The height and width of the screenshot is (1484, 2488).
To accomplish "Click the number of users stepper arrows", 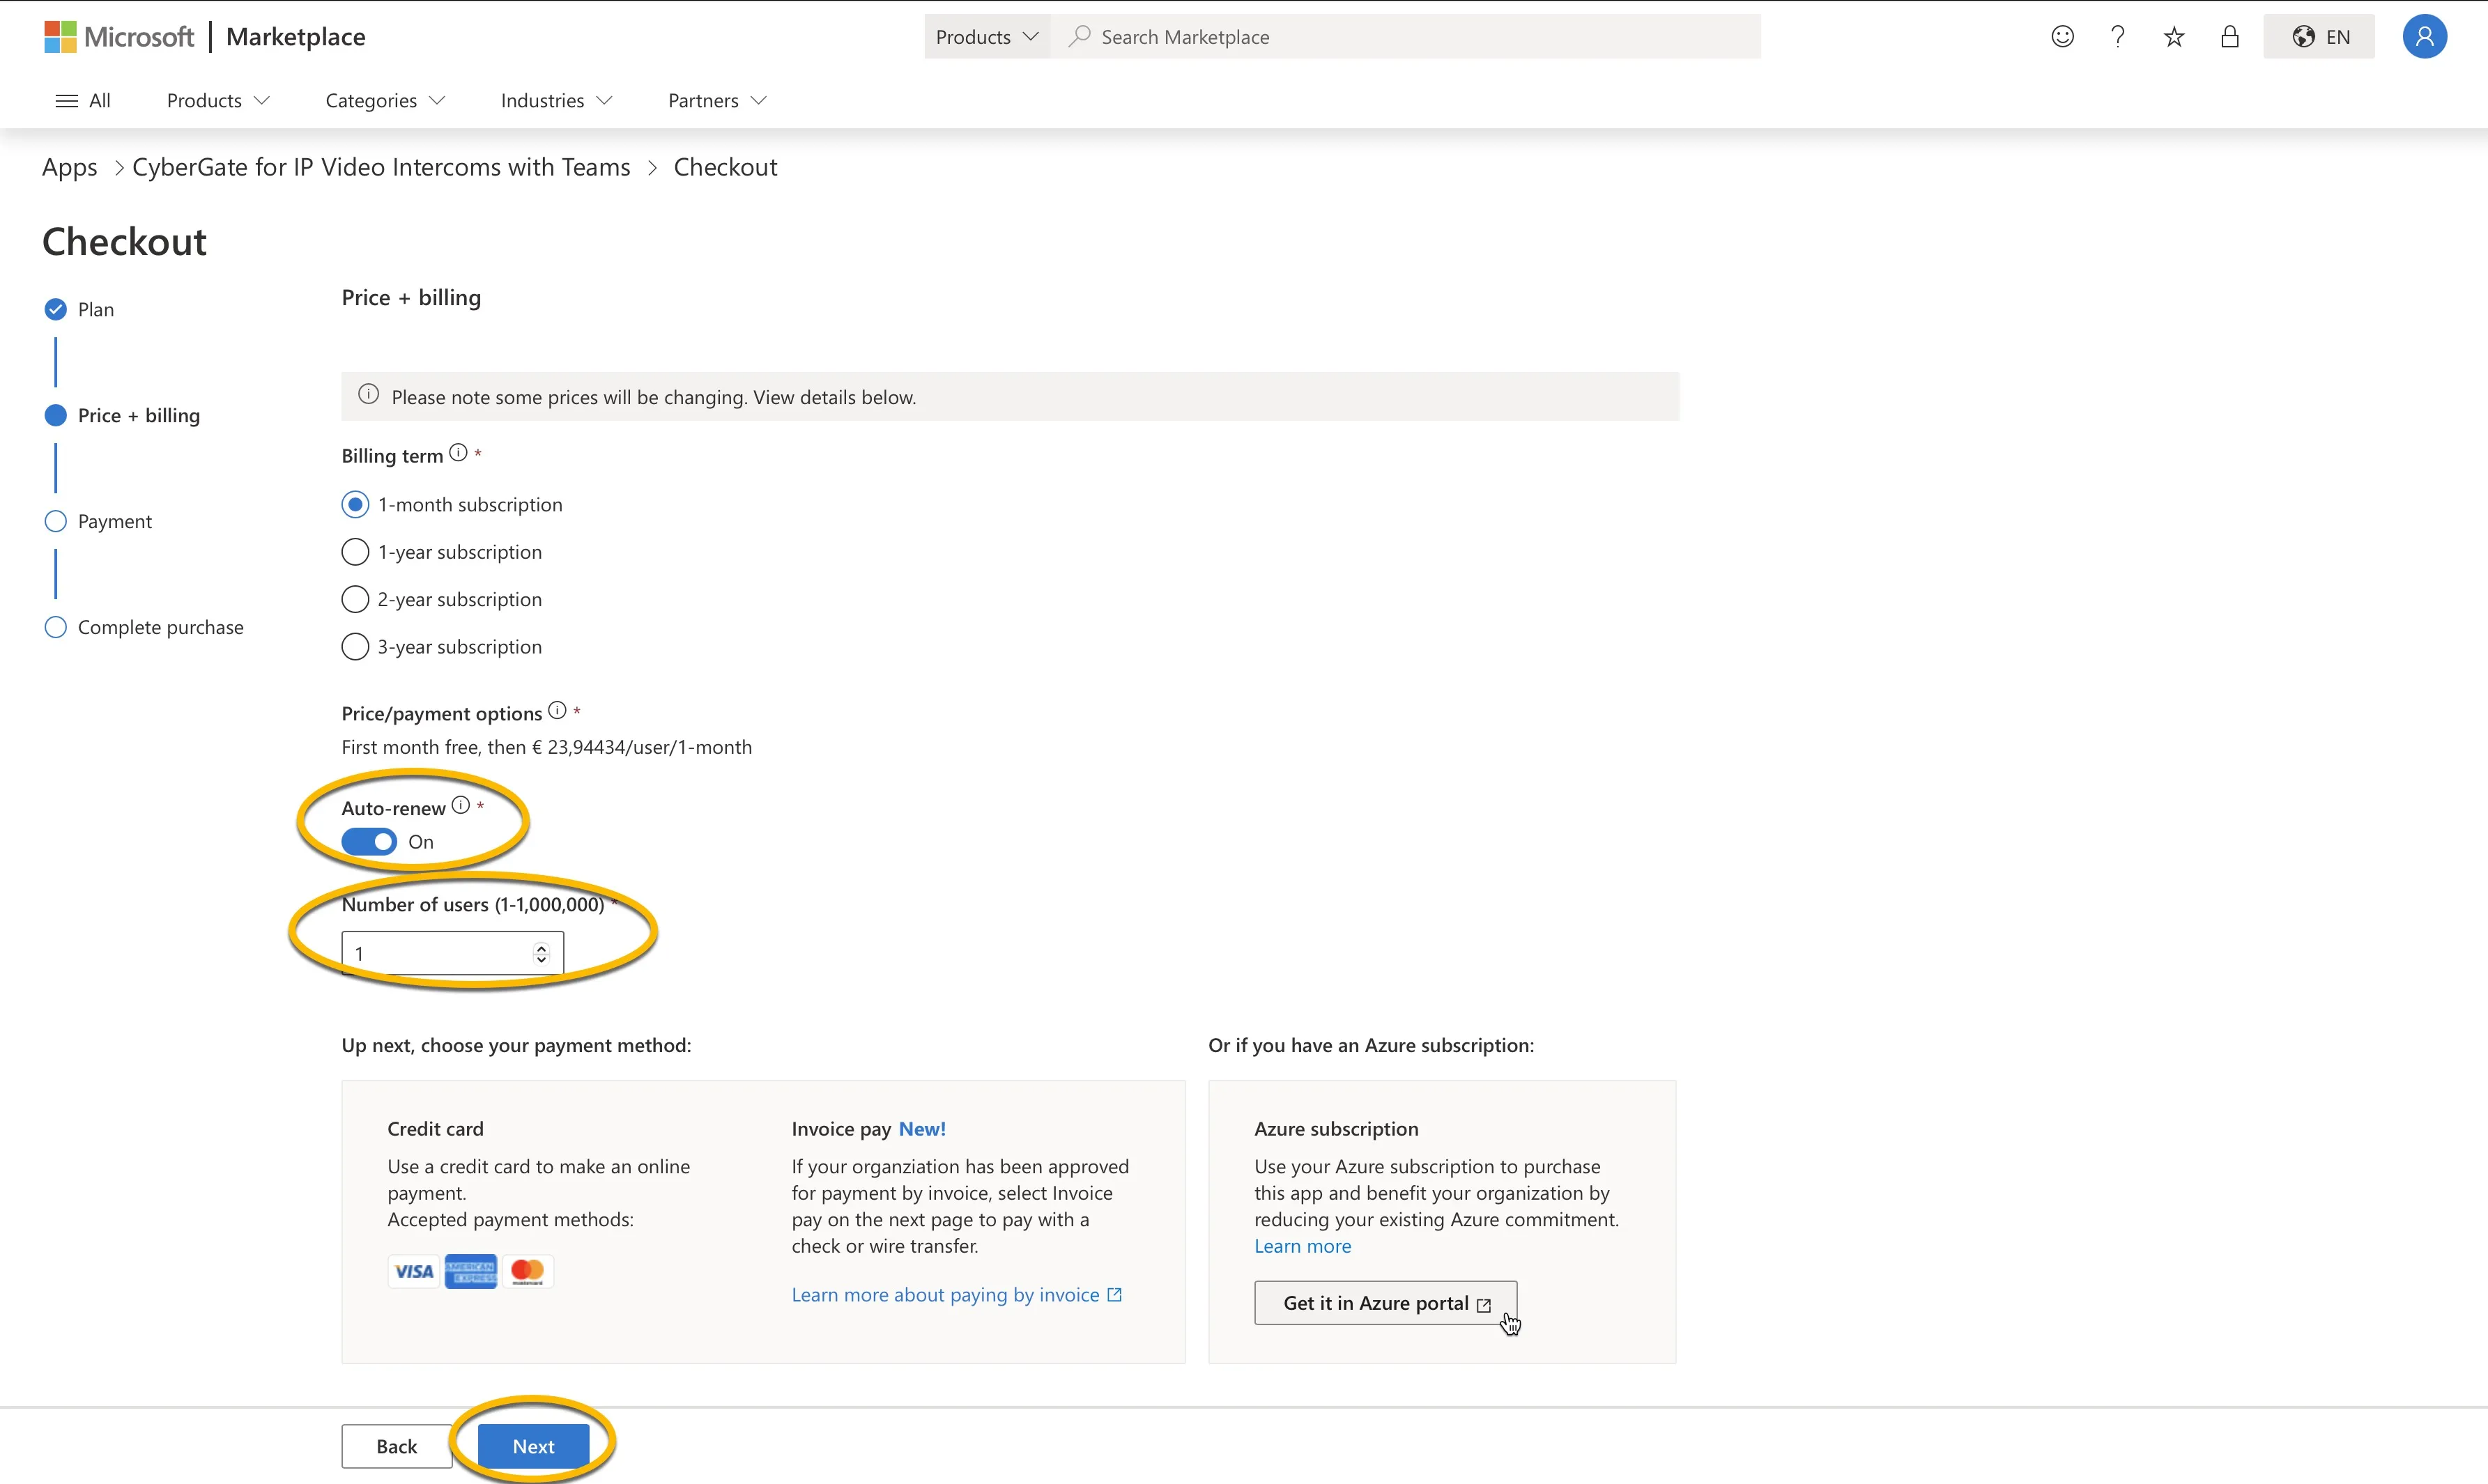I will [x=541, y=954].
